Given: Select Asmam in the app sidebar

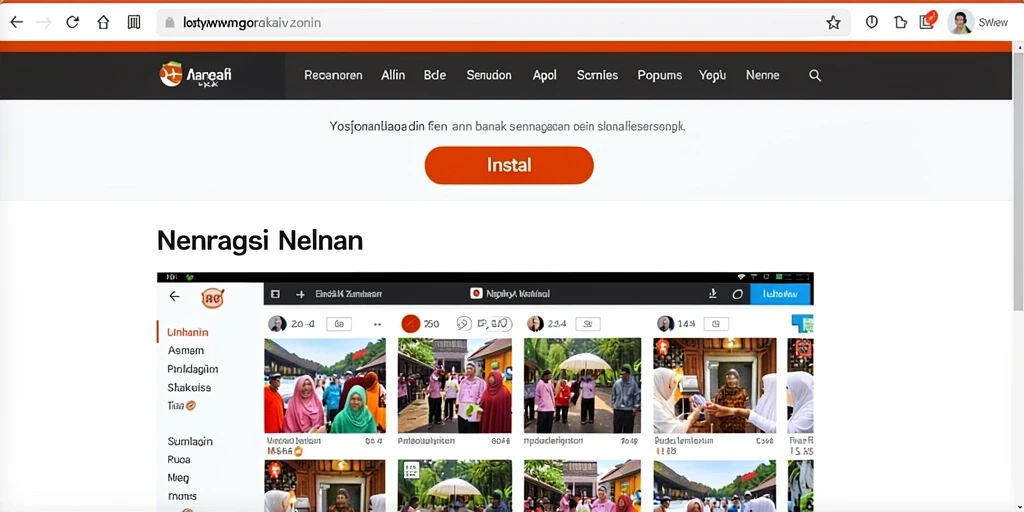Looking at the screenshot, I should click(185, 350).
